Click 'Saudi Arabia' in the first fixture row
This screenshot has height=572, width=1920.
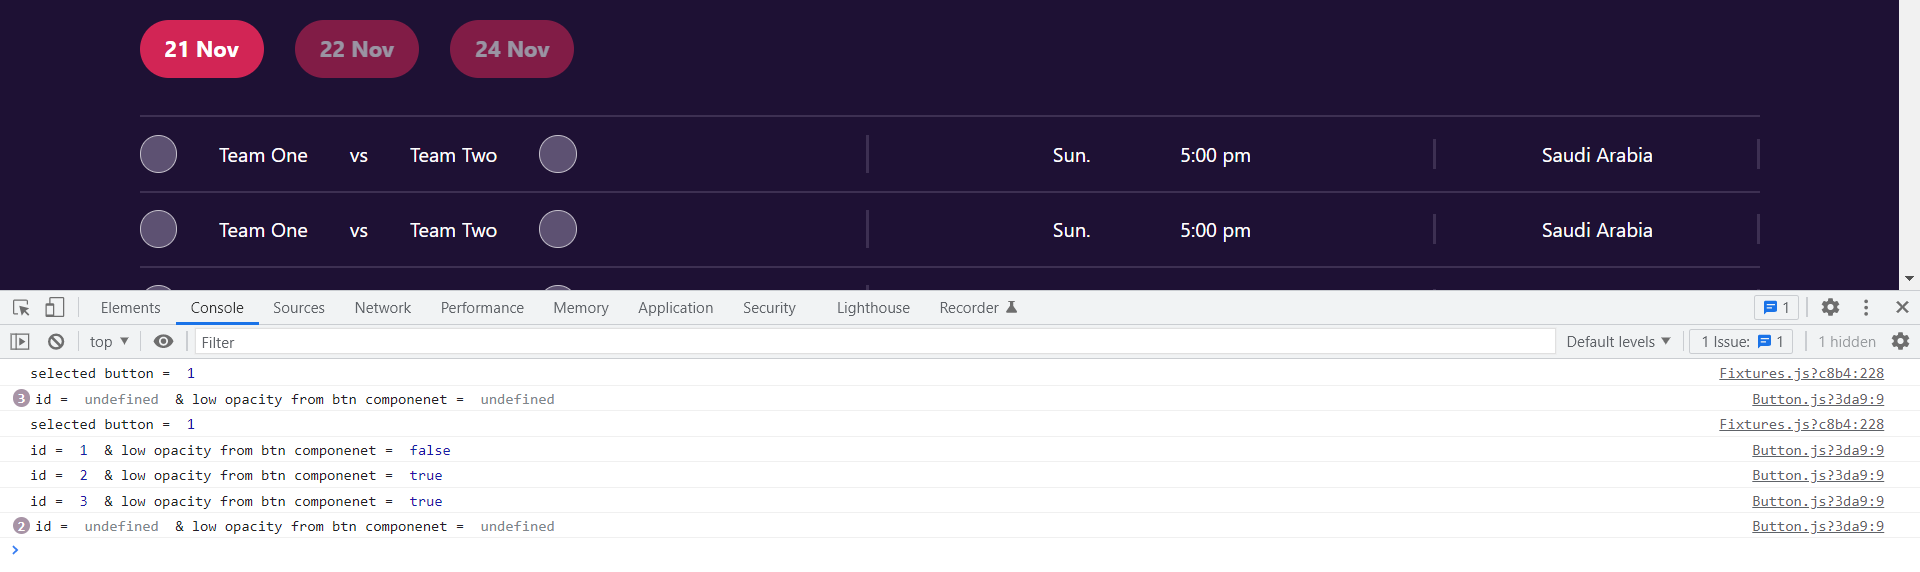1597,155
